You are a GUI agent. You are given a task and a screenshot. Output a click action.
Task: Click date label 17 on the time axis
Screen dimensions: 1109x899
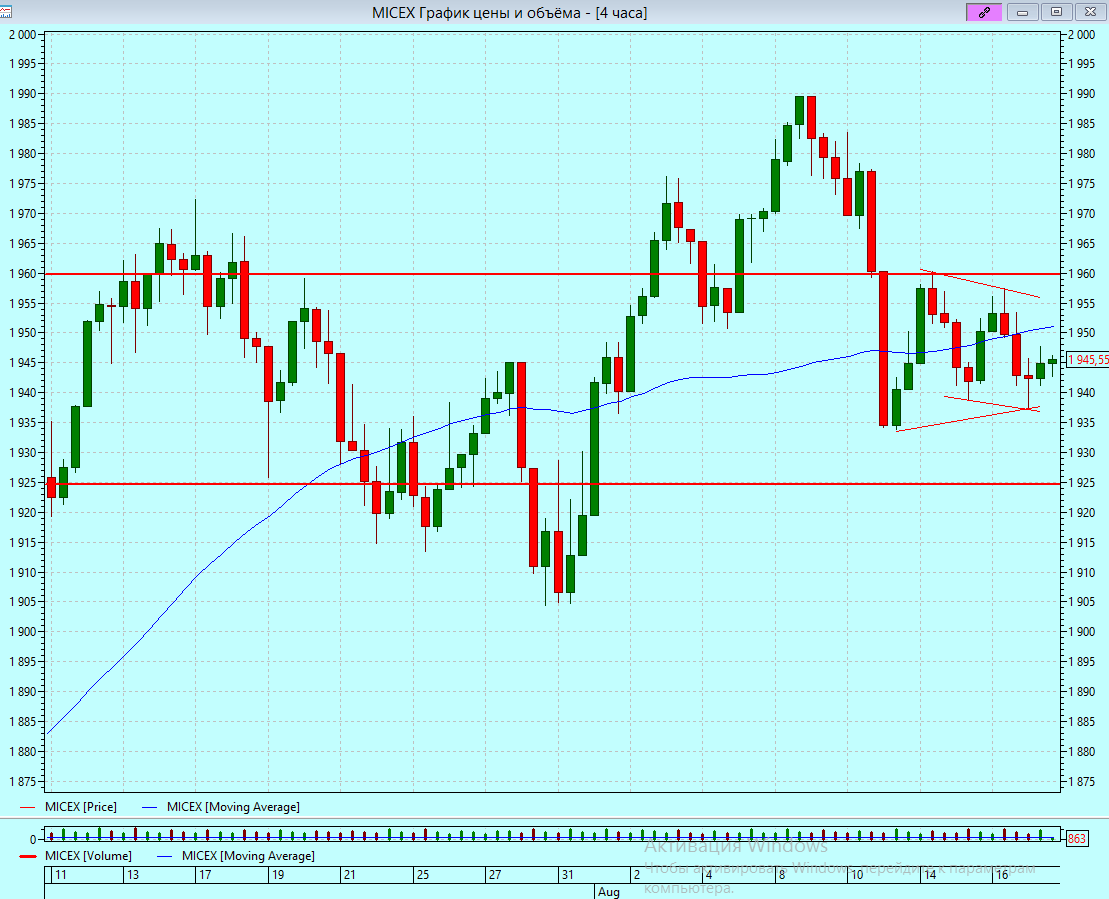205,875
